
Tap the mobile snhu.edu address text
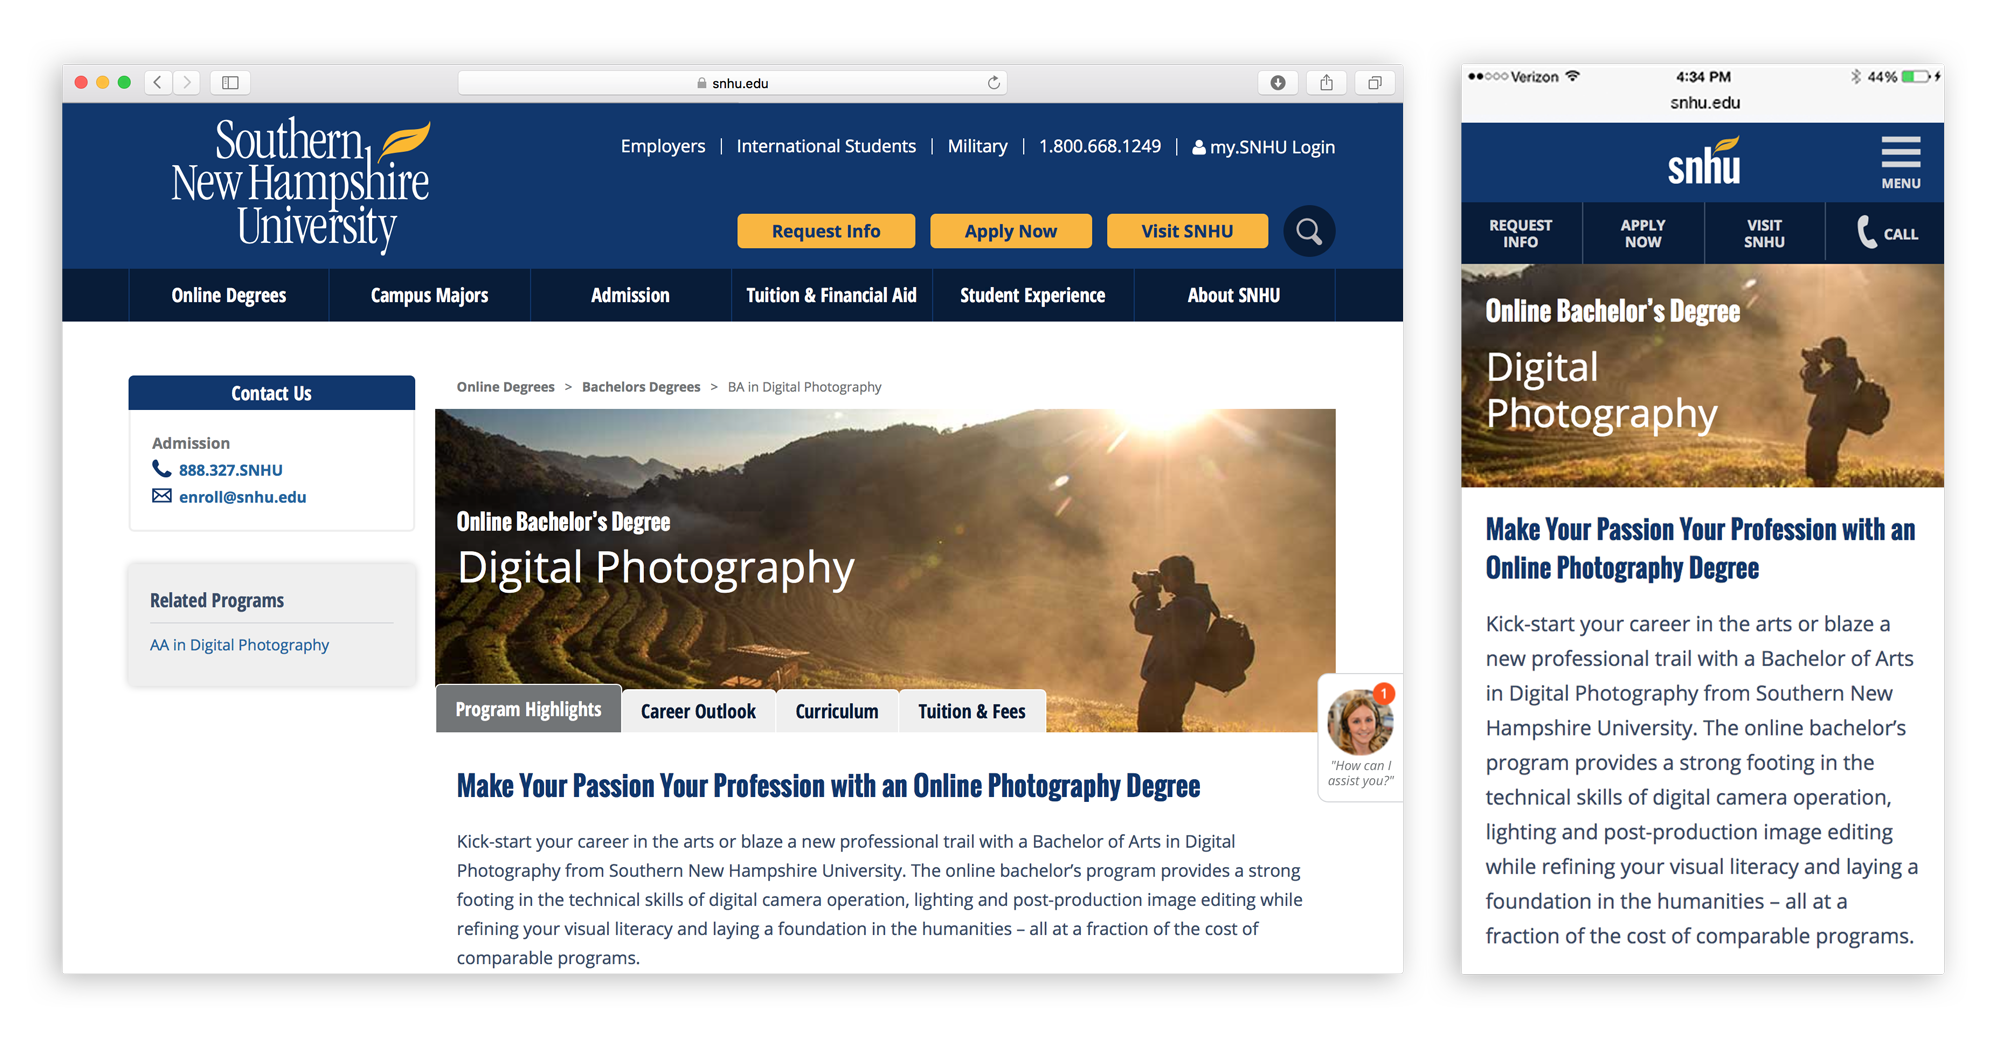pos(1705,103)
